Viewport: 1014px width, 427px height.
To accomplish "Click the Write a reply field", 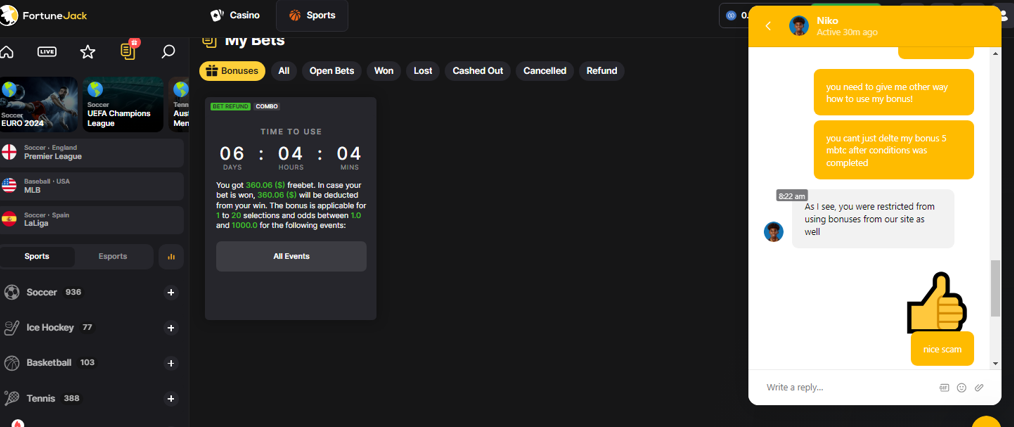I will [847, 387].
